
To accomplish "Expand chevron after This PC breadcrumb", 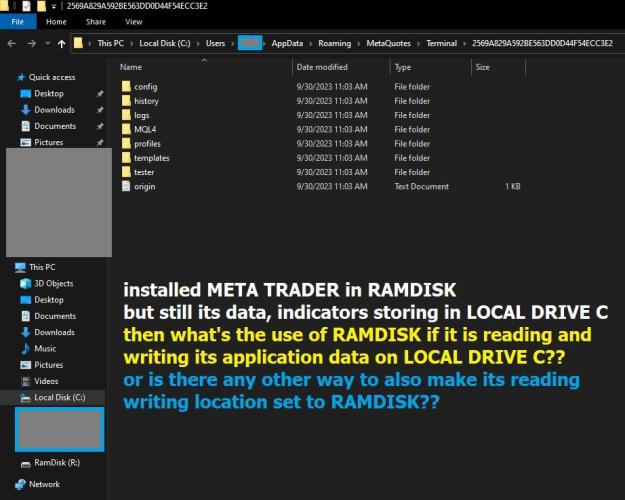I will [x=132, y=43].
